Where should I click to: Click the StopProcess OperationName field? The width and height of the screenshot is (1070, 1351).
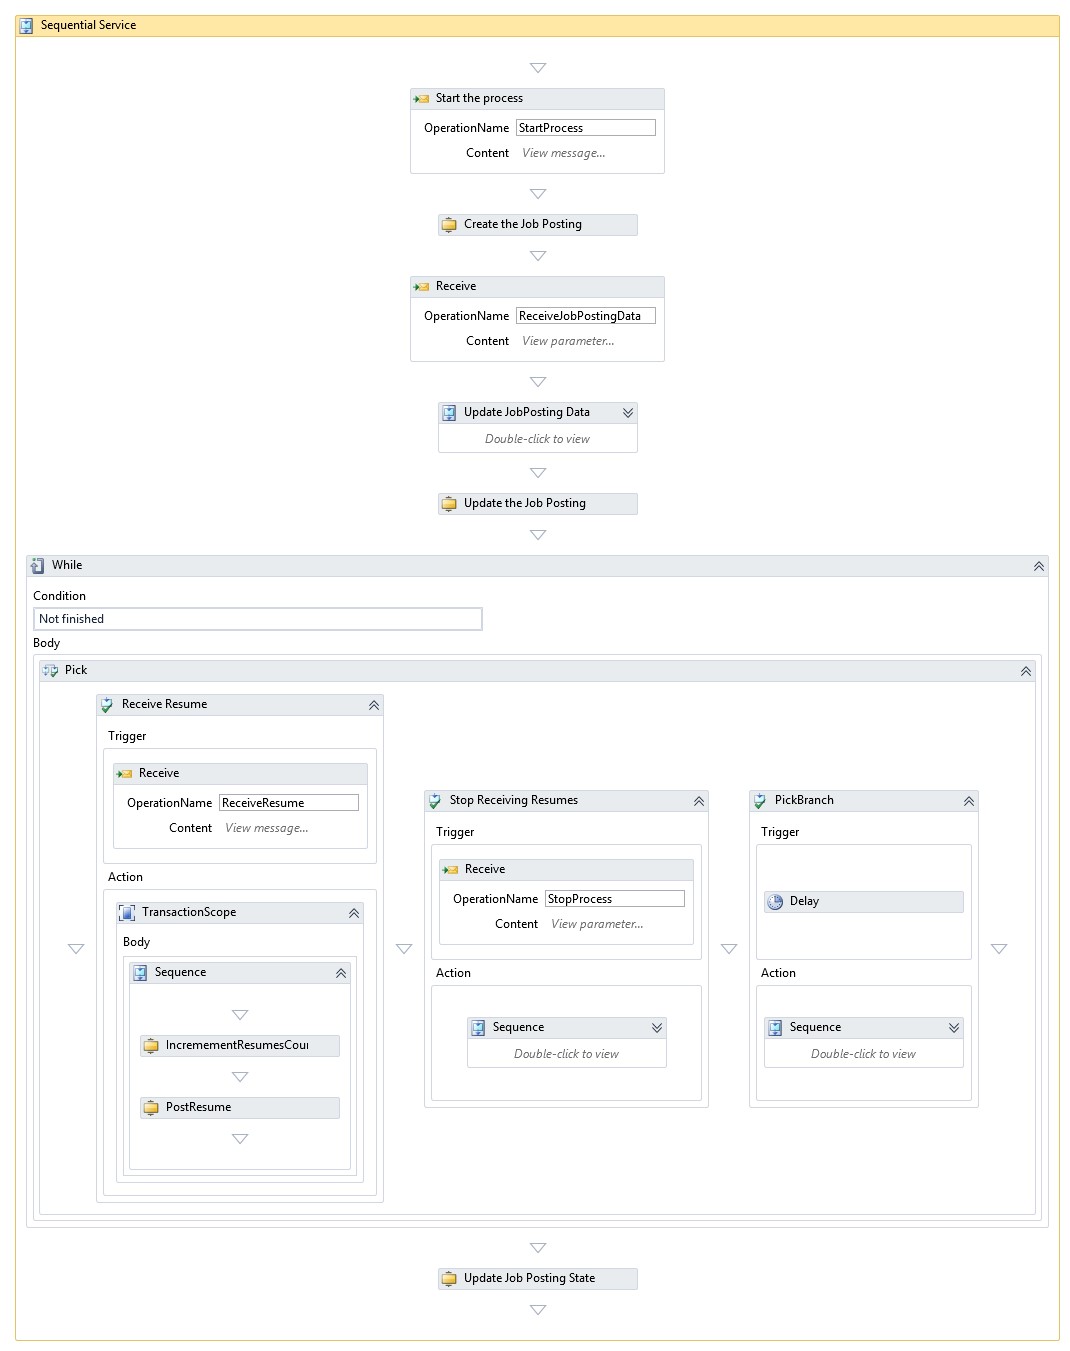click(x=615, y=899)
